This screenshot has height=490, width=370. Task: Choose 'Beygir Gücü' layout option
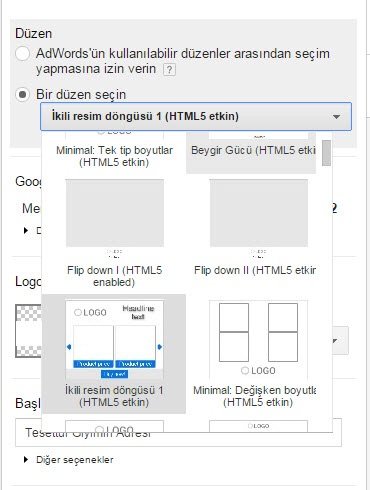[251, 153]
